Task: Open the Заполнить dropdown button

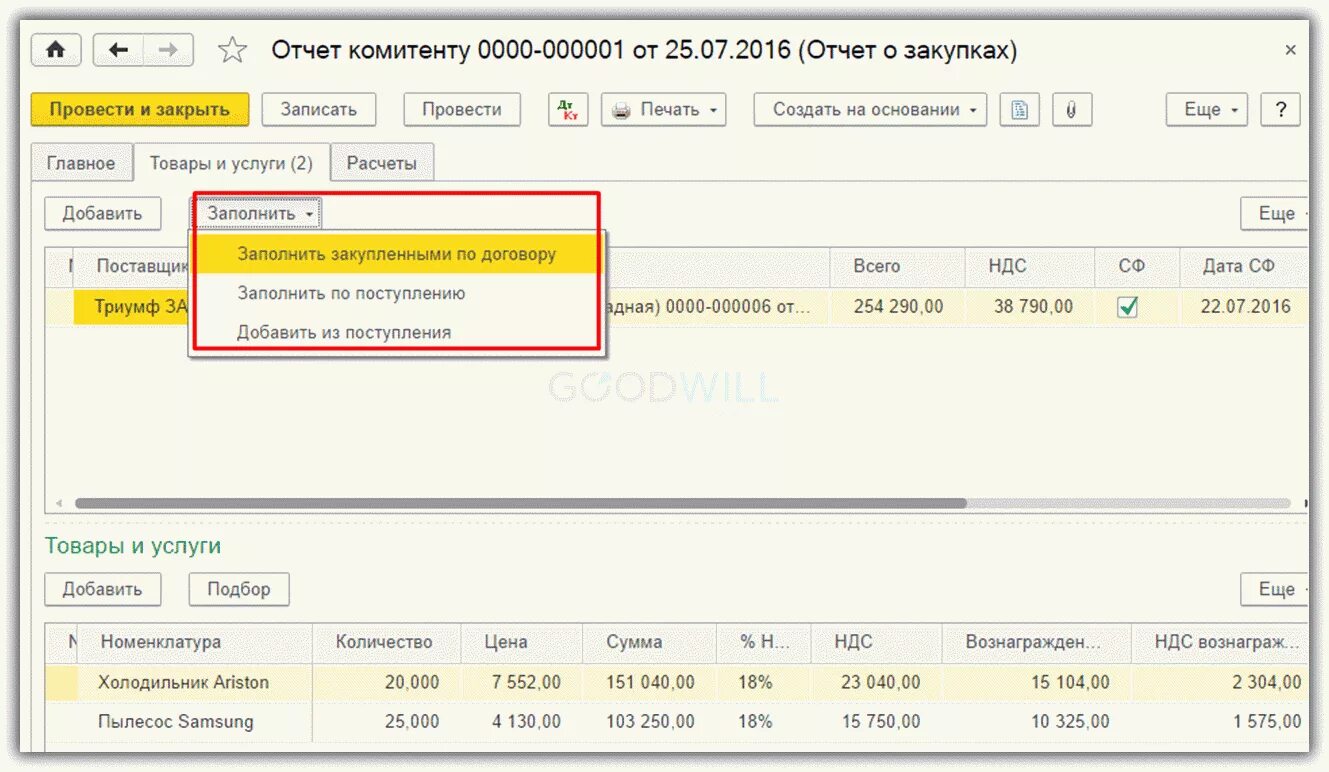Action: (x=258, y=214)
